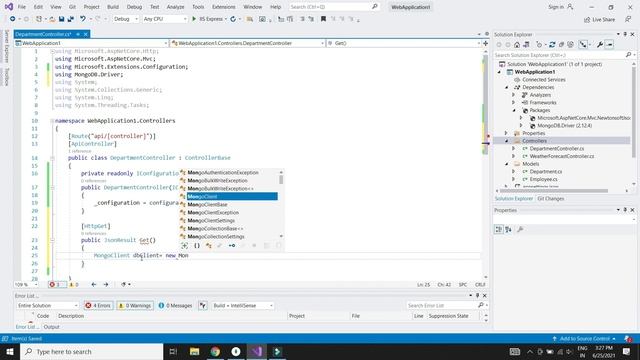Click the Home icon in Solution Explorer

tap(517, 44)
